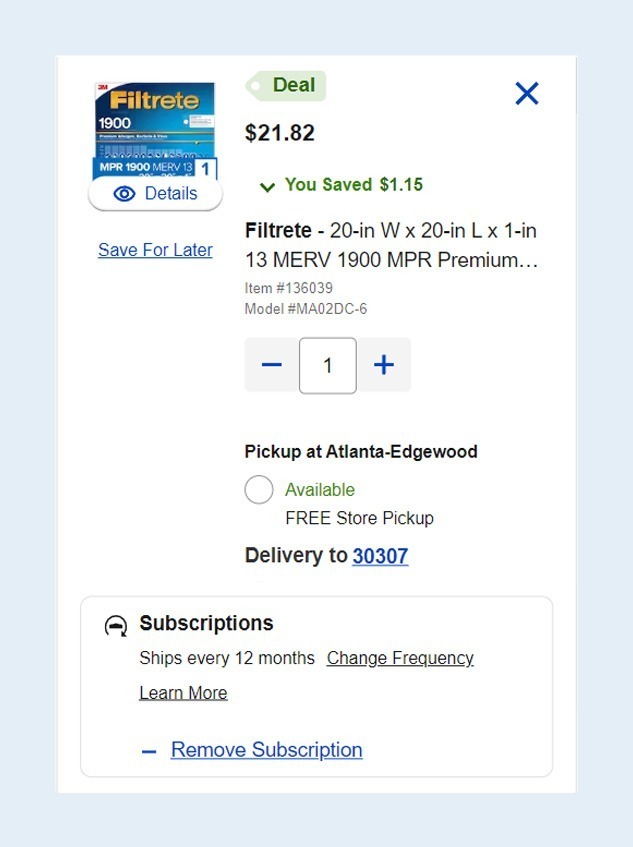Click the green Deal tag badge
The width and height of the screenshot is (633, 847).
pyautogui.click(x=285, y=85)
